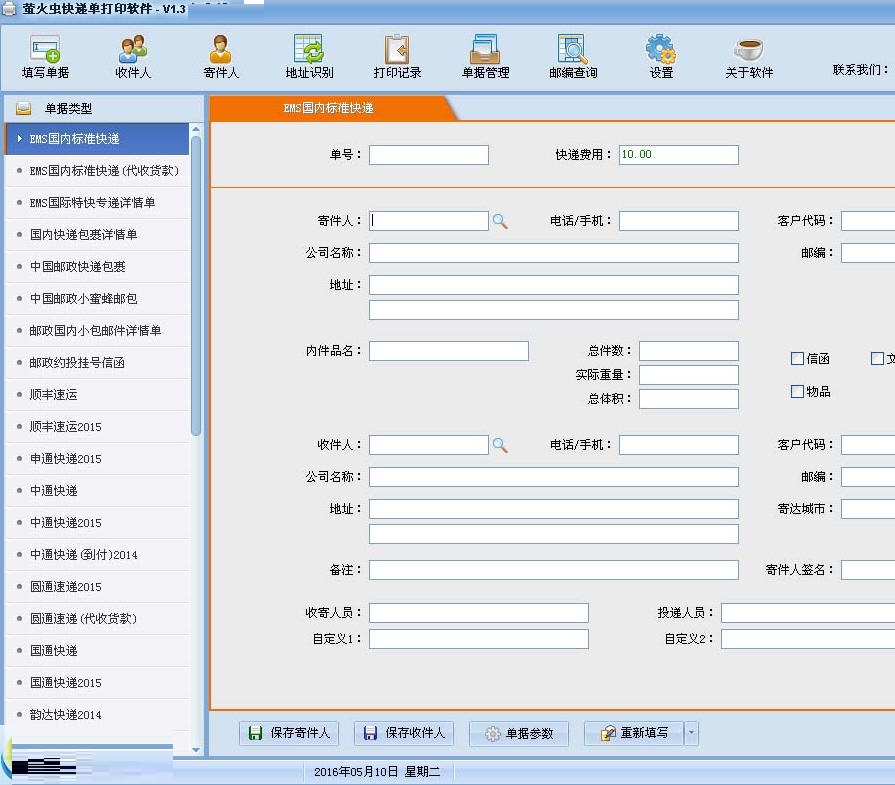Select EMS国内标准快递(代收货款) form type

click(x=97, y=171)
